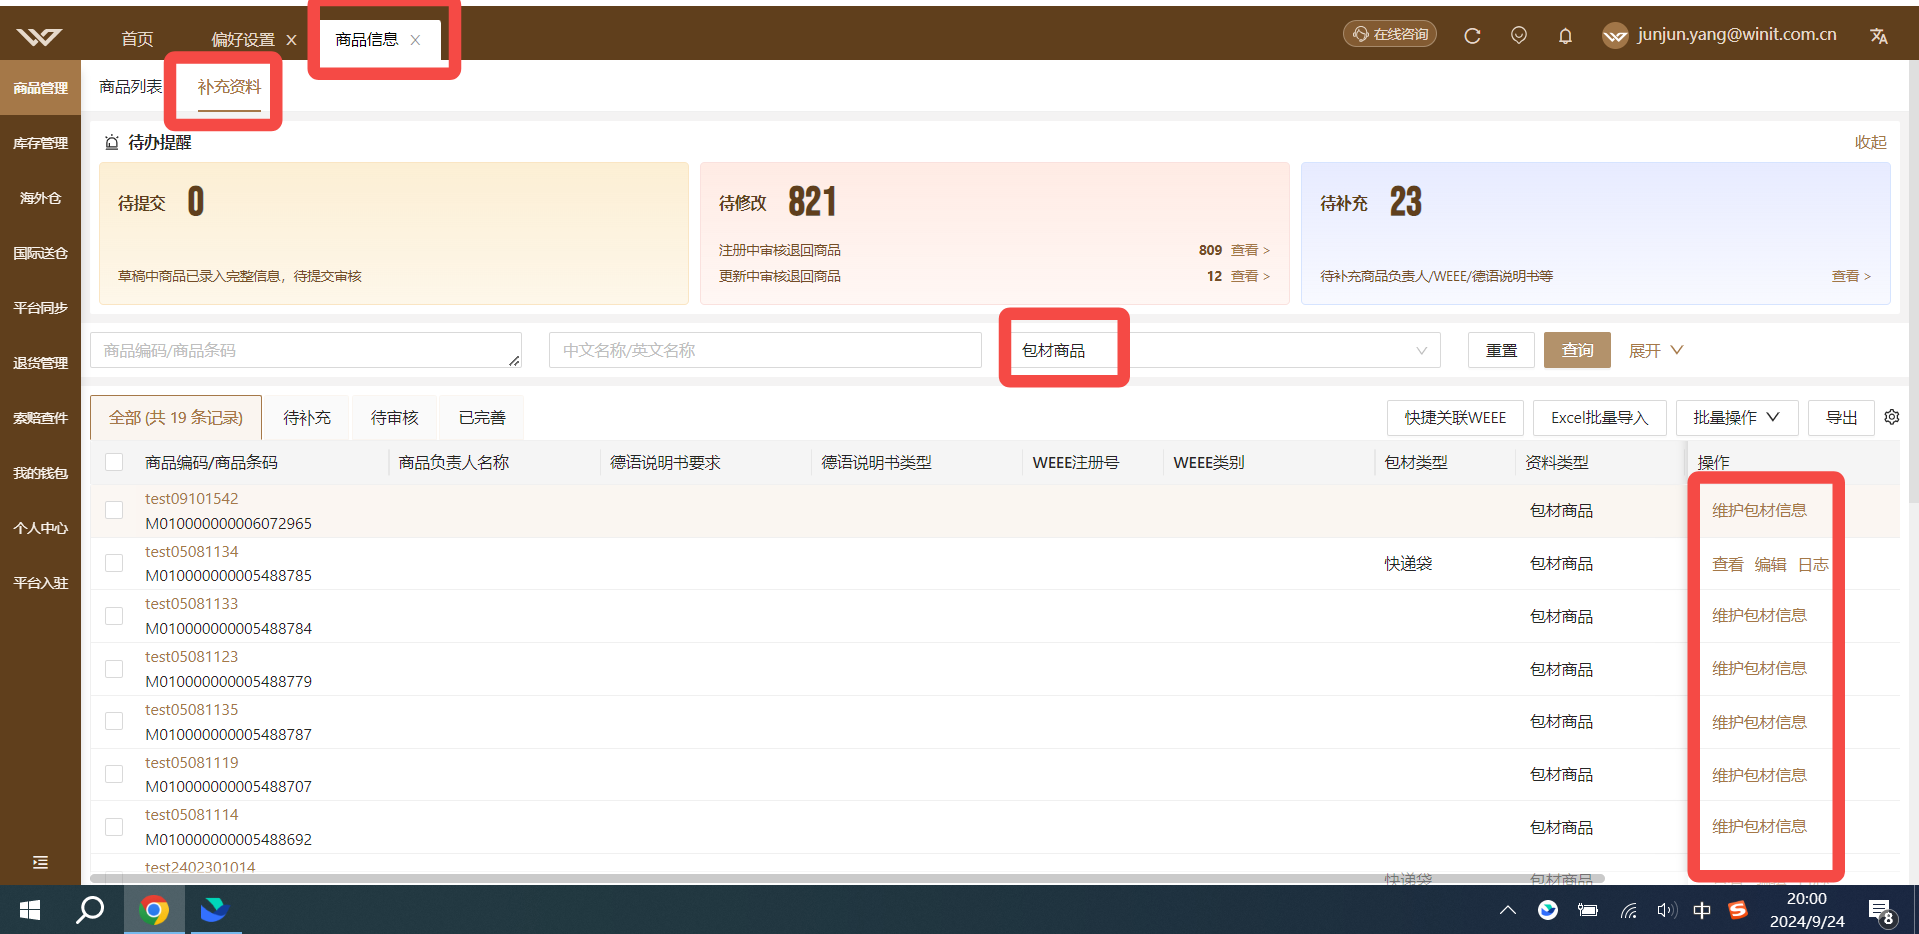The width and height of the screenshot is (1919, 934).
Task: Focus the 中文名称/英文名称 input
Action: click(765, 350)
